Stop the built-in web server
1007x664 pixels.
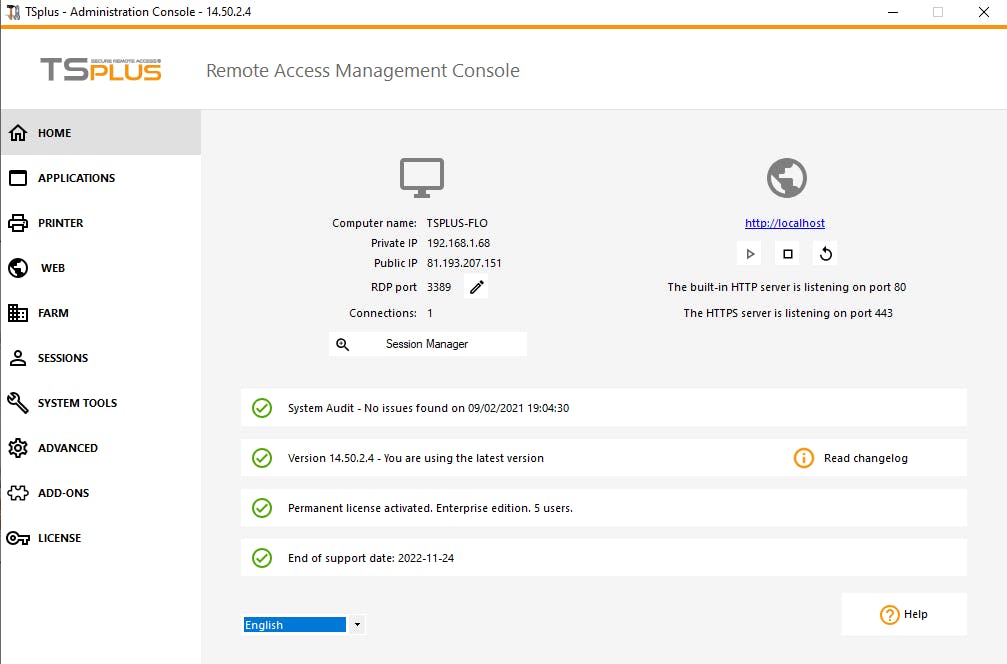point(787,253)
